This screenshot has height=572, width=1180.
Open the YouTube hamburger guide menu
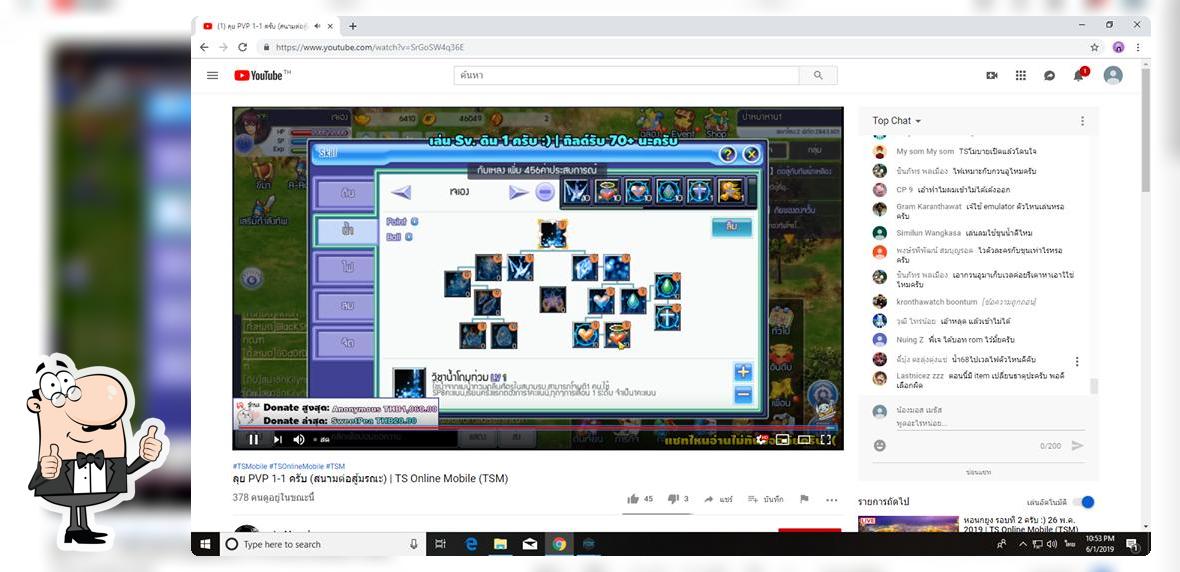213,75
